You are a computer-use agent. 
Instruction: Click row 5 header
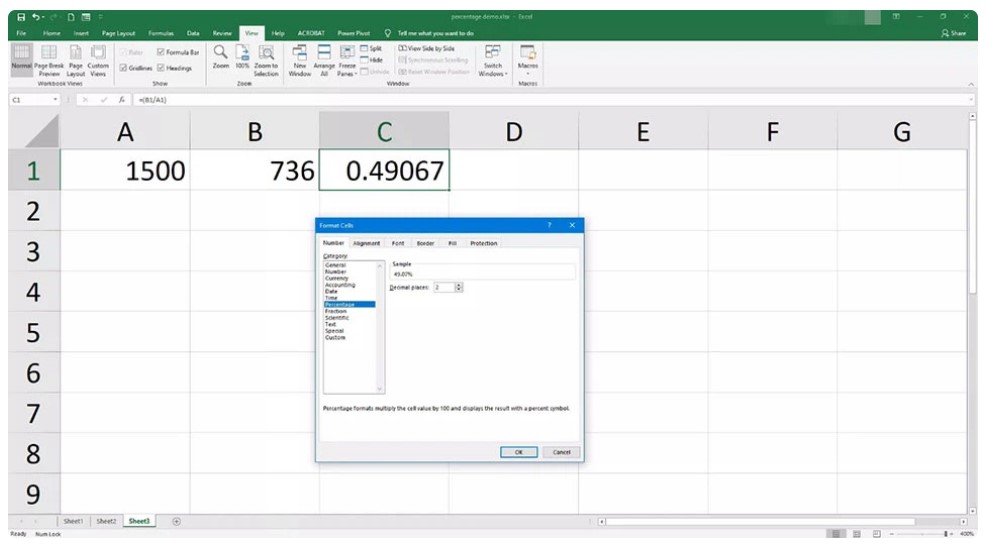(x=34, y=332)
